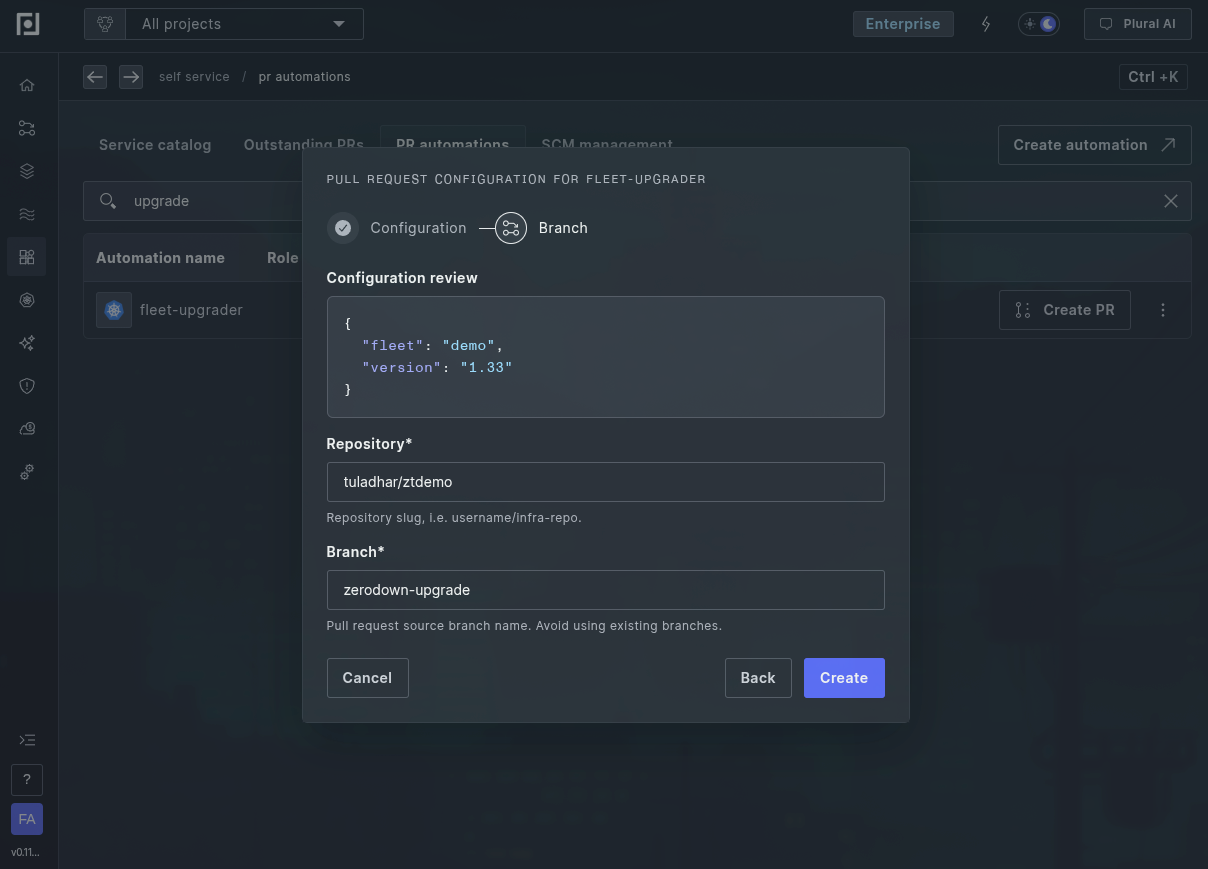Open the All projects dropdown
This screenshot has width=1208, height=869.
(x=243, y=24)
